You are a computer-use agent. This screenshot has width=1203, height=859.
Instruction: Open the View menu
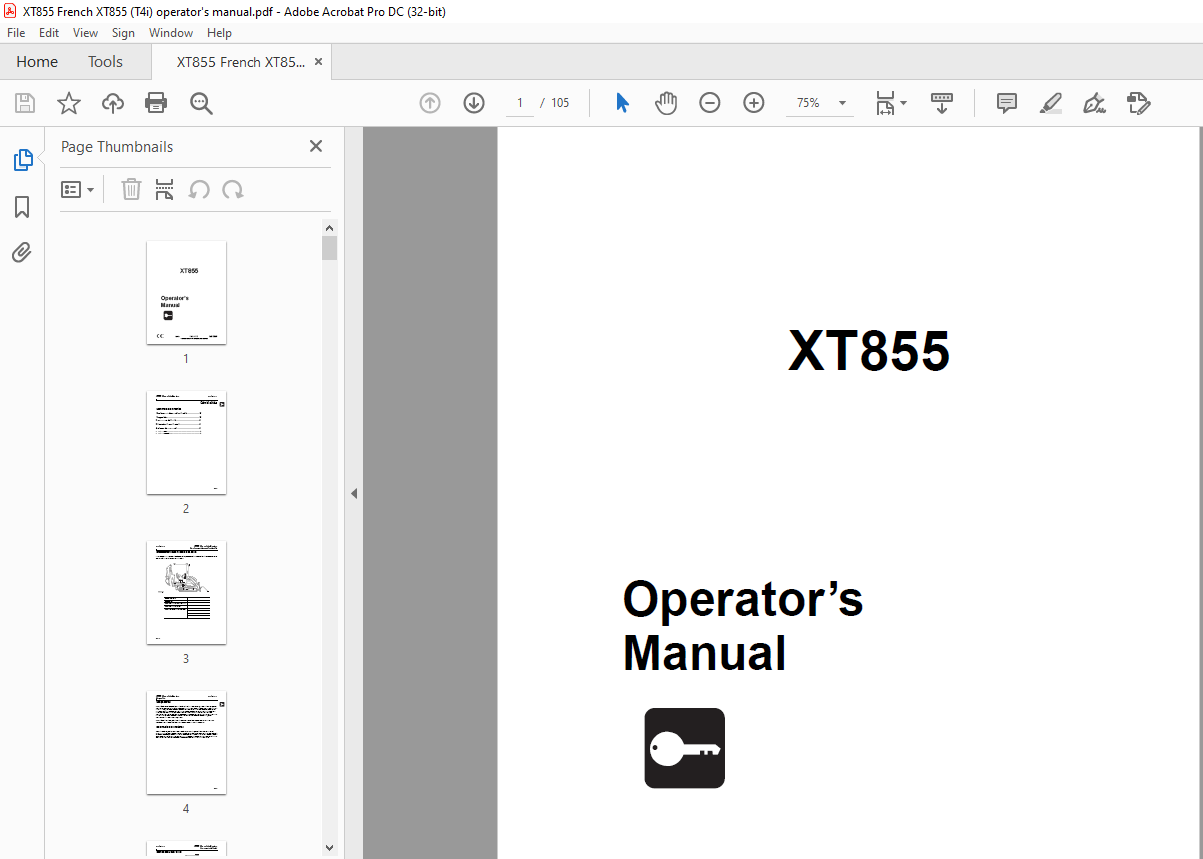pyautogui.click(x=86, y=33)
